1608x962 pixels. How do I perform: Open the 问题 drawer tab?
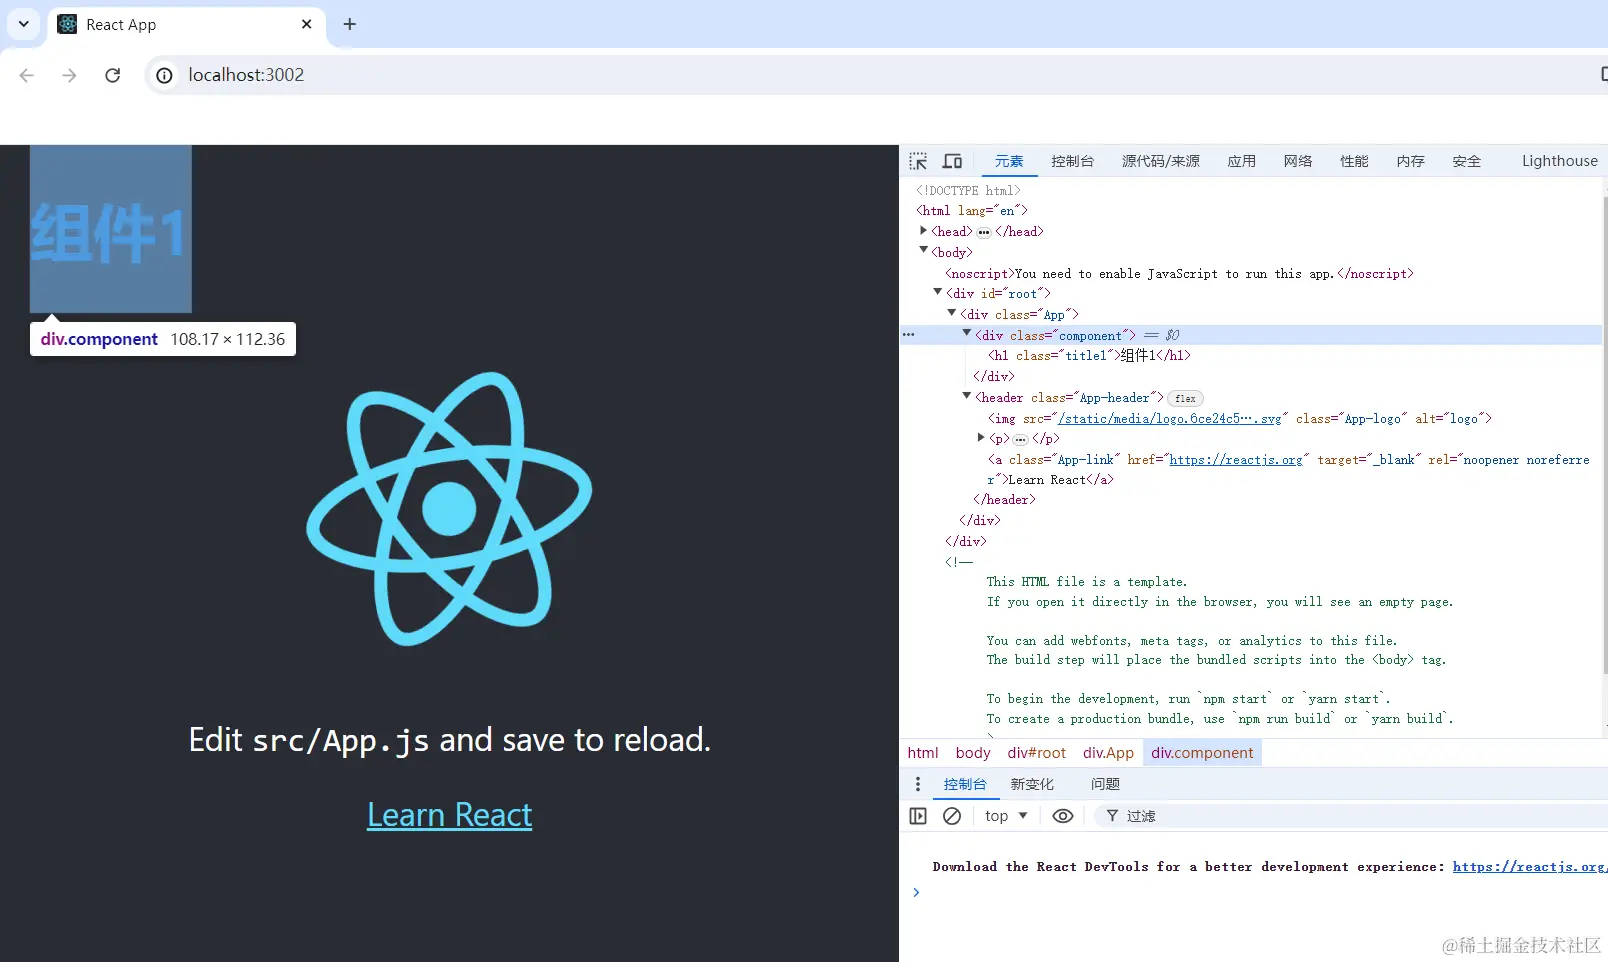coord(1105,784)
